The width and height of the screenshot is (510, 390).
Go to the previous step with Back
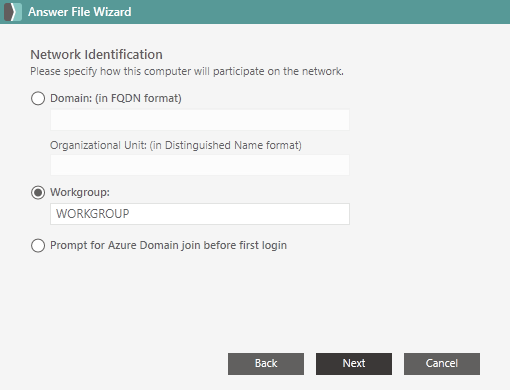266,364
